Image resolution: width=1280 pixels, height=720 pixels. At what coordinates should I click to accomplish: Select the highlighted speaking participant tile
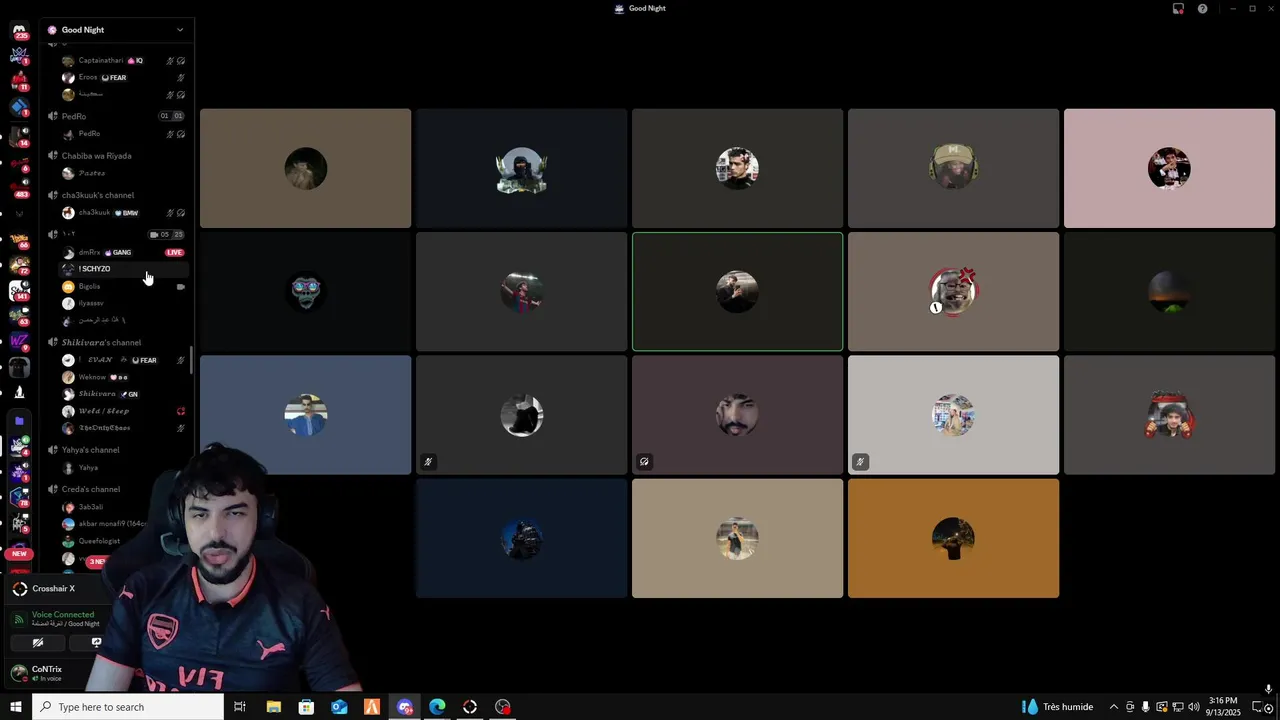[x=737, y=292]
